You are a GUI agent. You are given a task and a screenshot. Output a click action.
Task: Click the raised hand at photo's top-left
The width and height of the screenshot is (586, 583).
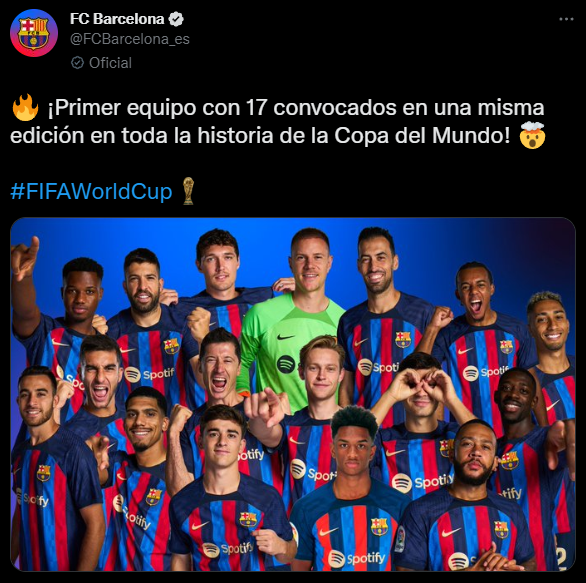24,257
